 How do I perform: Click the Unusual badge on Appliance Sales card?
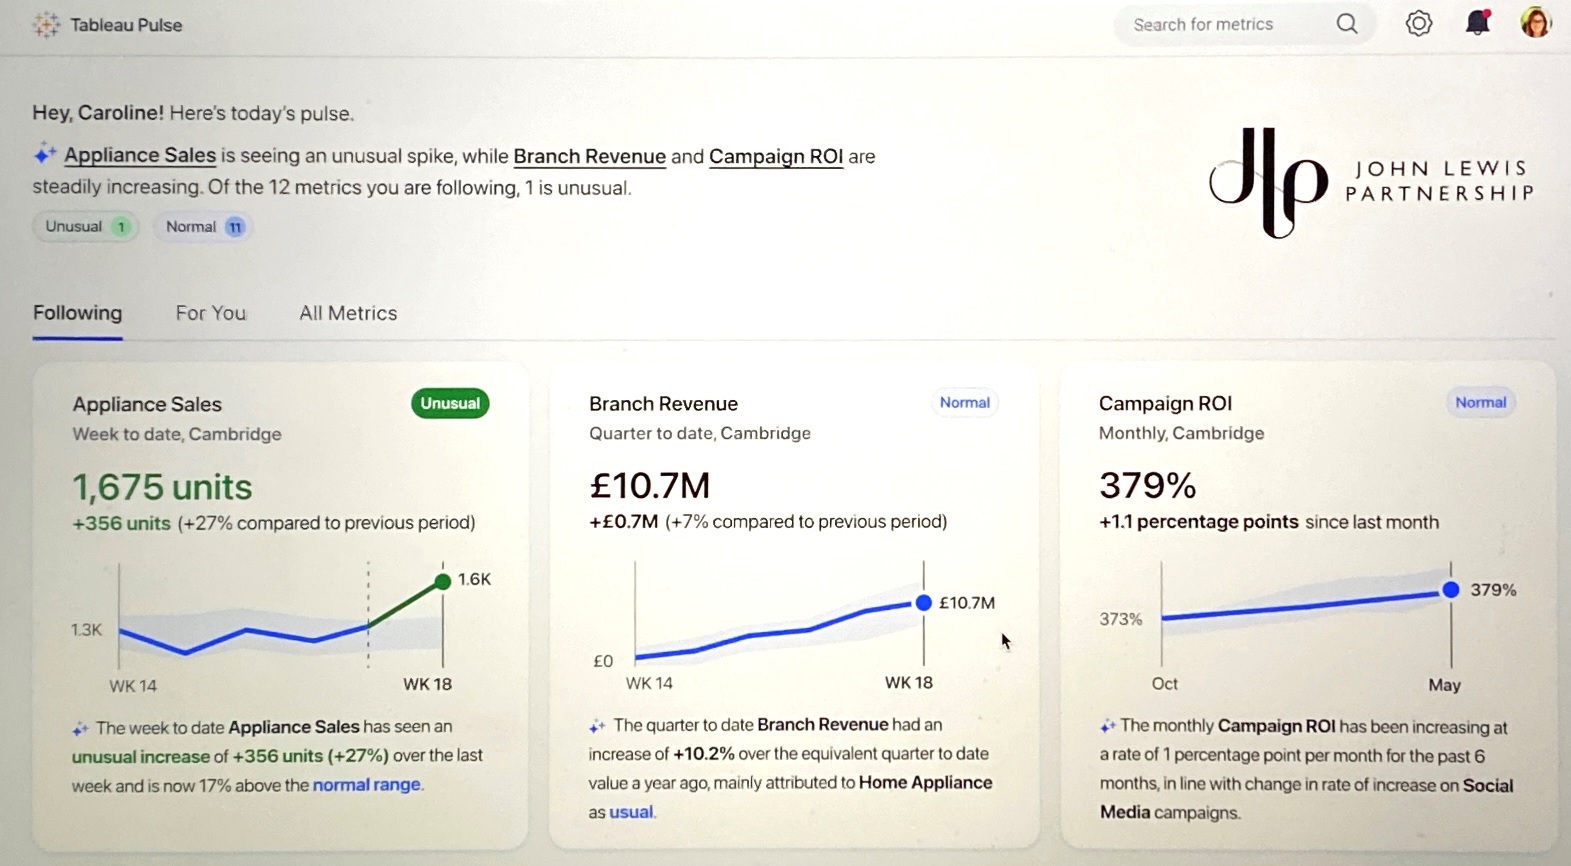point(450,404)
